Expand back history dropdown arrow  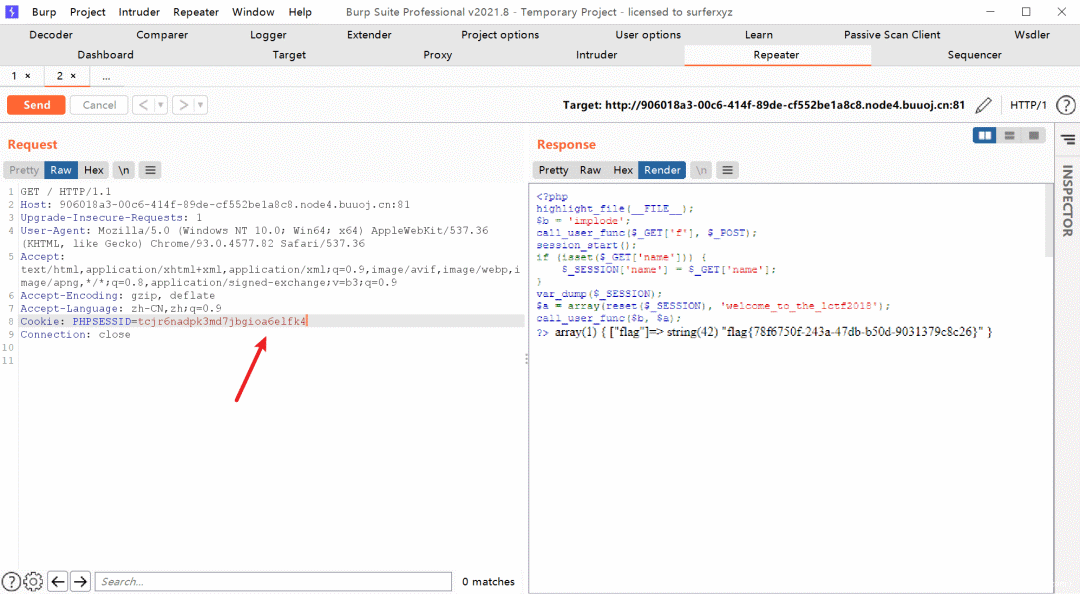160,105
